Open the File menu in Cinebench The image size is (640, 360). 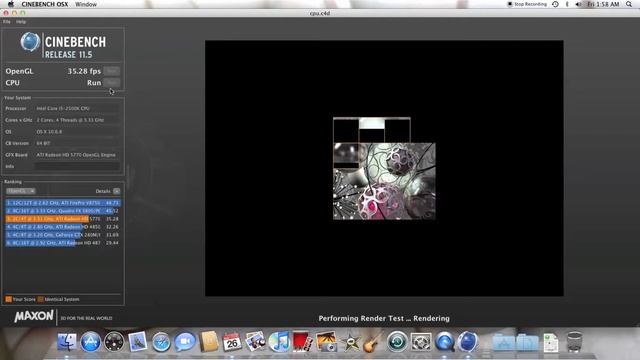[x=7, y=21]
